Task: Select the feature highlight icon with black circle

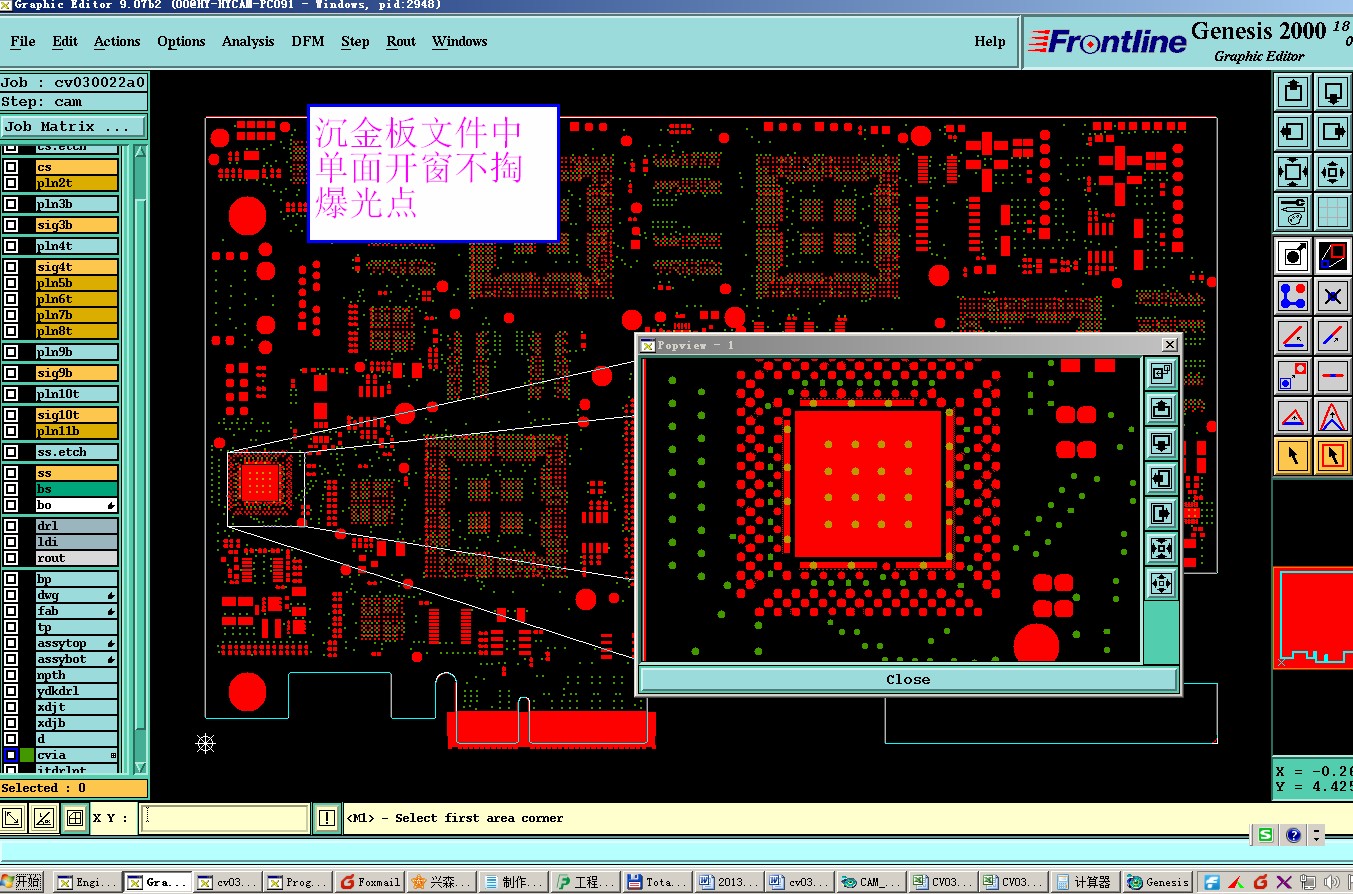Action: pyautogui.click(x=1293, y=255)
